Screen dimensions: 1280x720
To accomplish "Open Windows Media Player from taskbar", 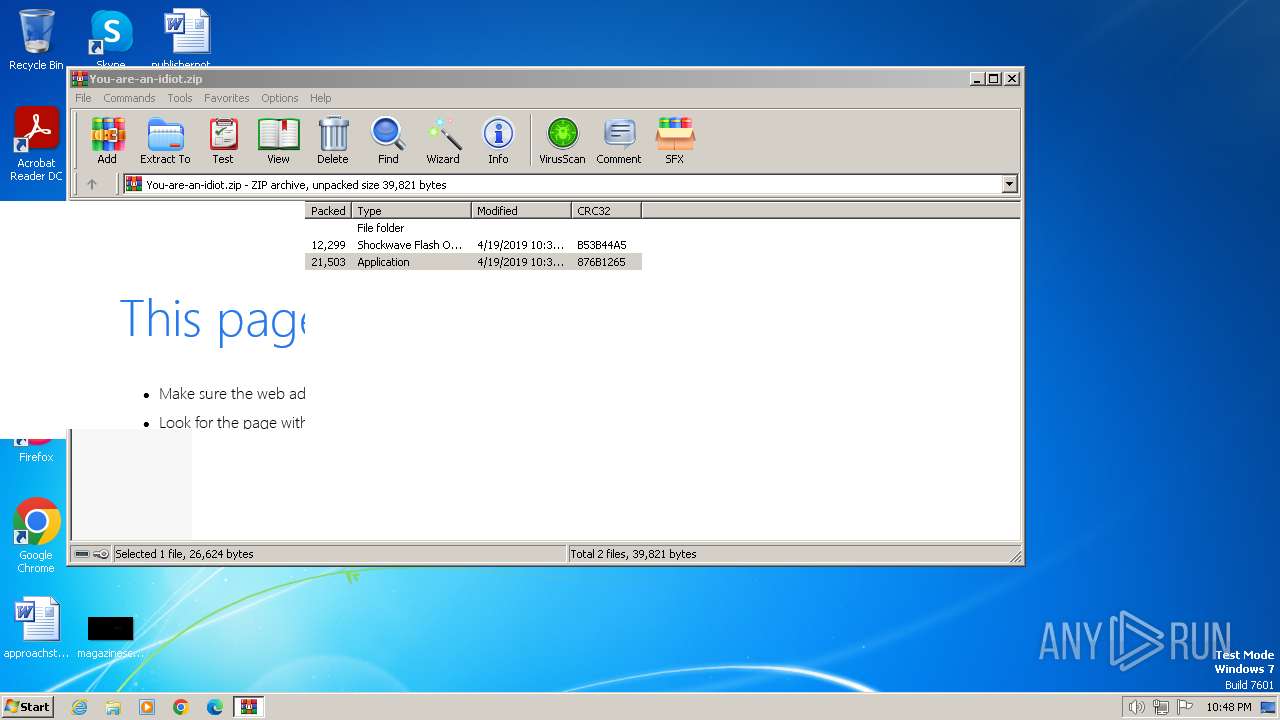I will point(147,707).
